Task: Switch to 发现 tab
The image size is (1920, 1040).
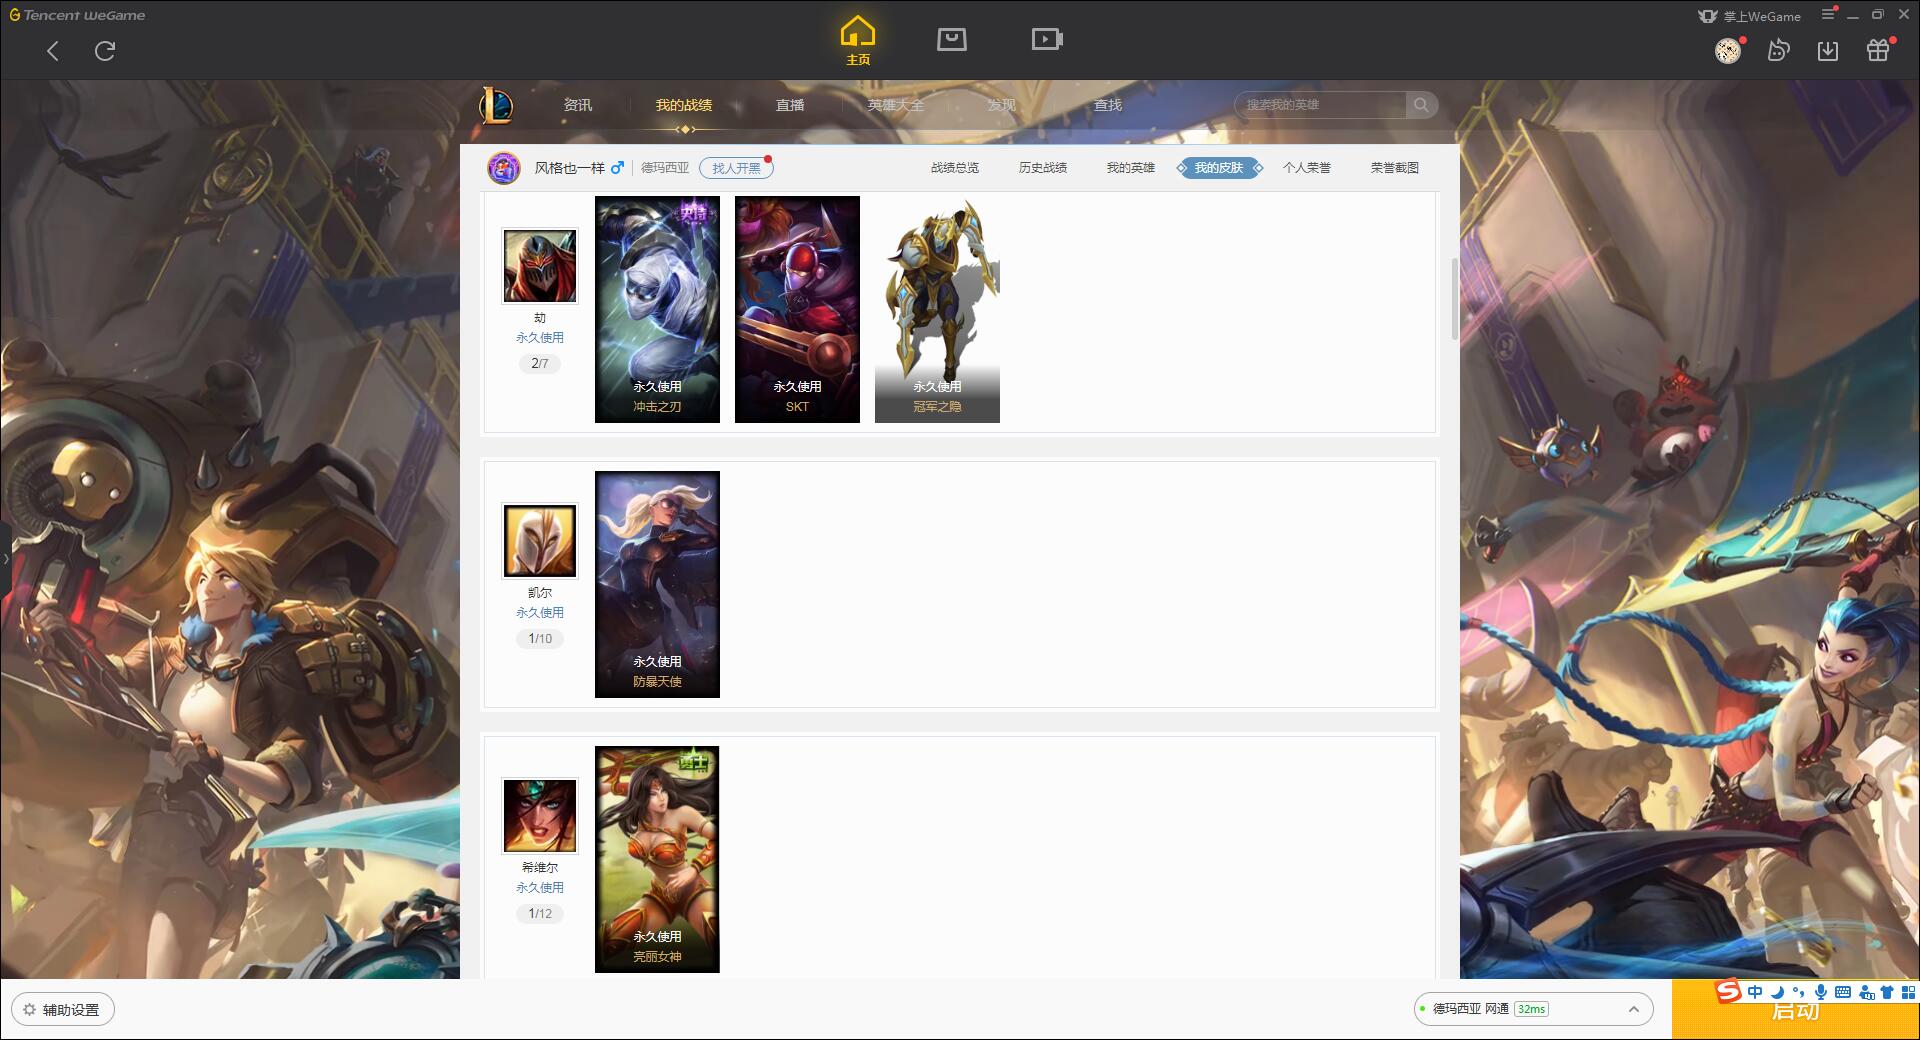Action: (1002, 105)
